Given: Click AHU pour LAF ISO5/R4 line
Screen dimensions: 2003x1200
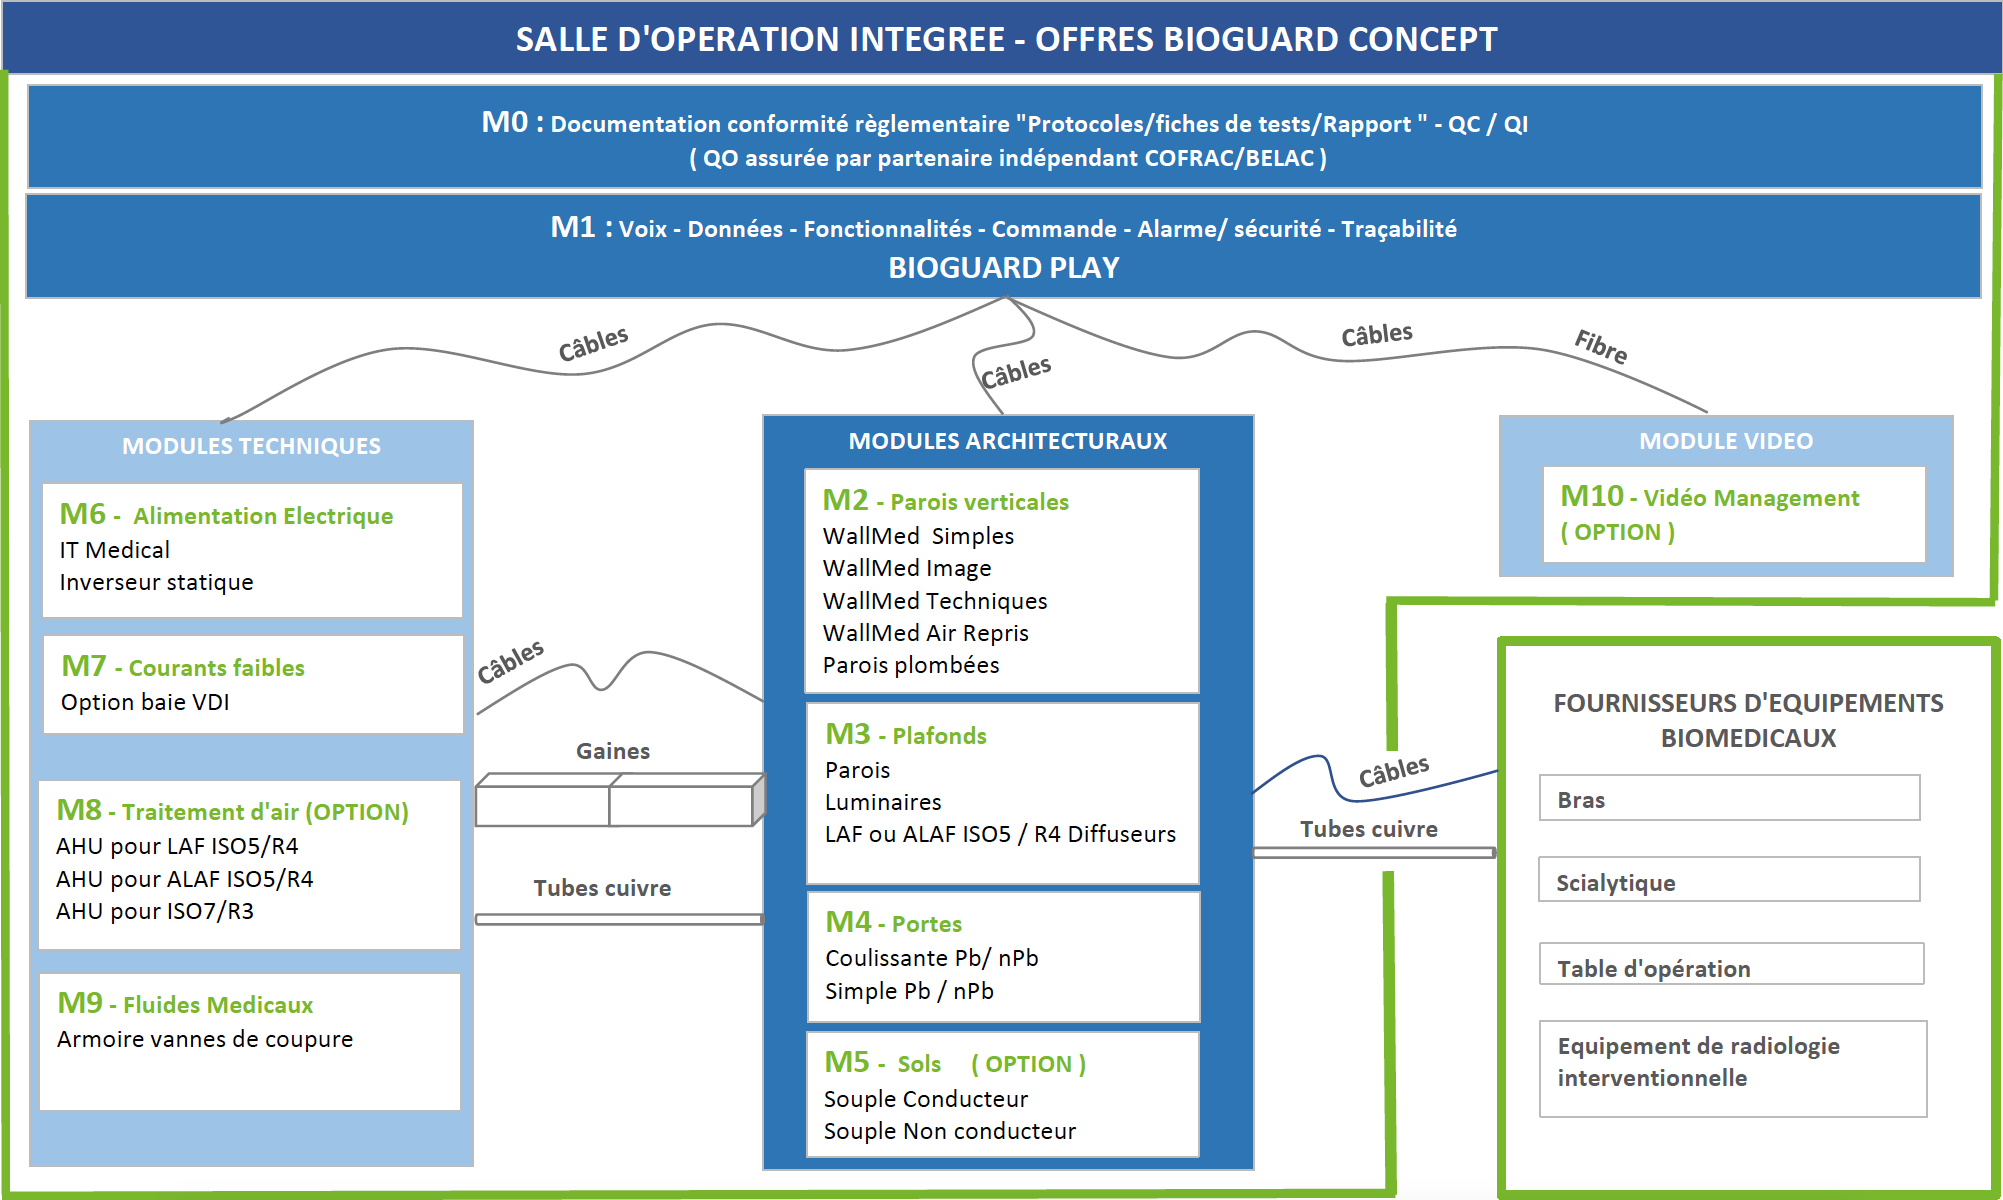Looking at the screenshot, I should [x=177, y=846].
